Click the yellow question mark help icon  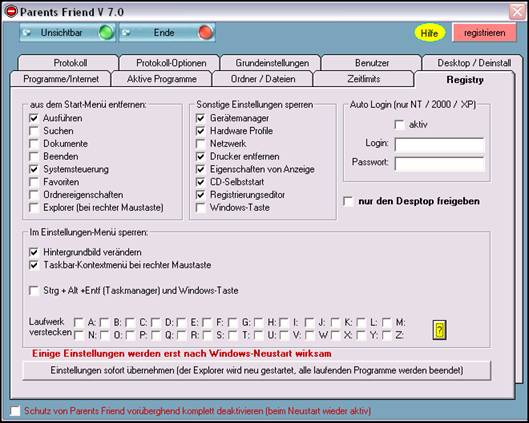(x=440, y=330)
